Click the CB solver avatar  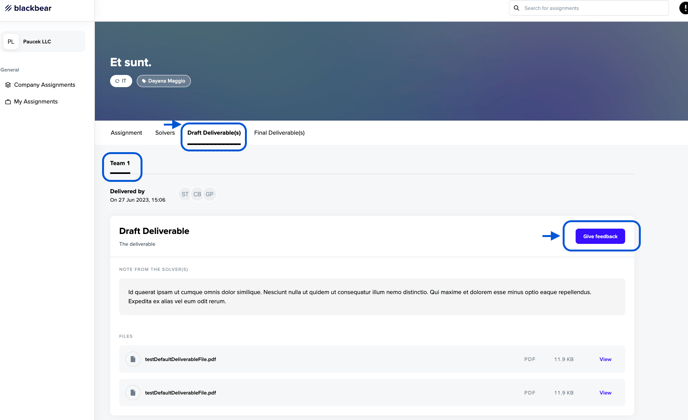pos(197,194)
